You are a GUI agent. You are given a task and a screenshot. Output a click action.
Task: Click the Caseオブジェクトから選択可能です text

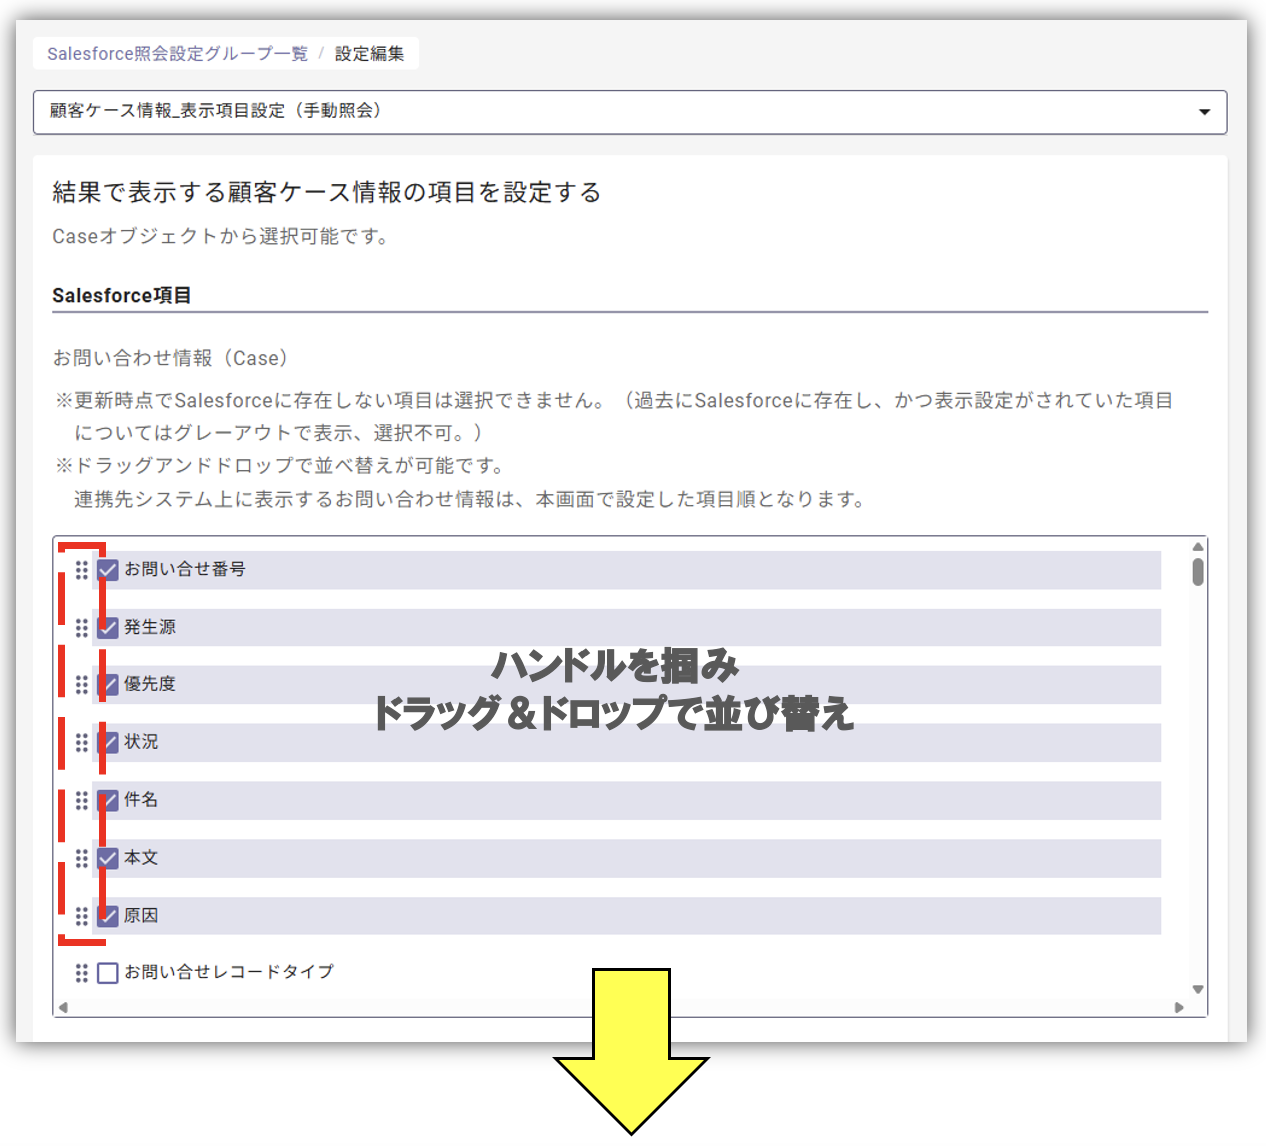(221, 236)
